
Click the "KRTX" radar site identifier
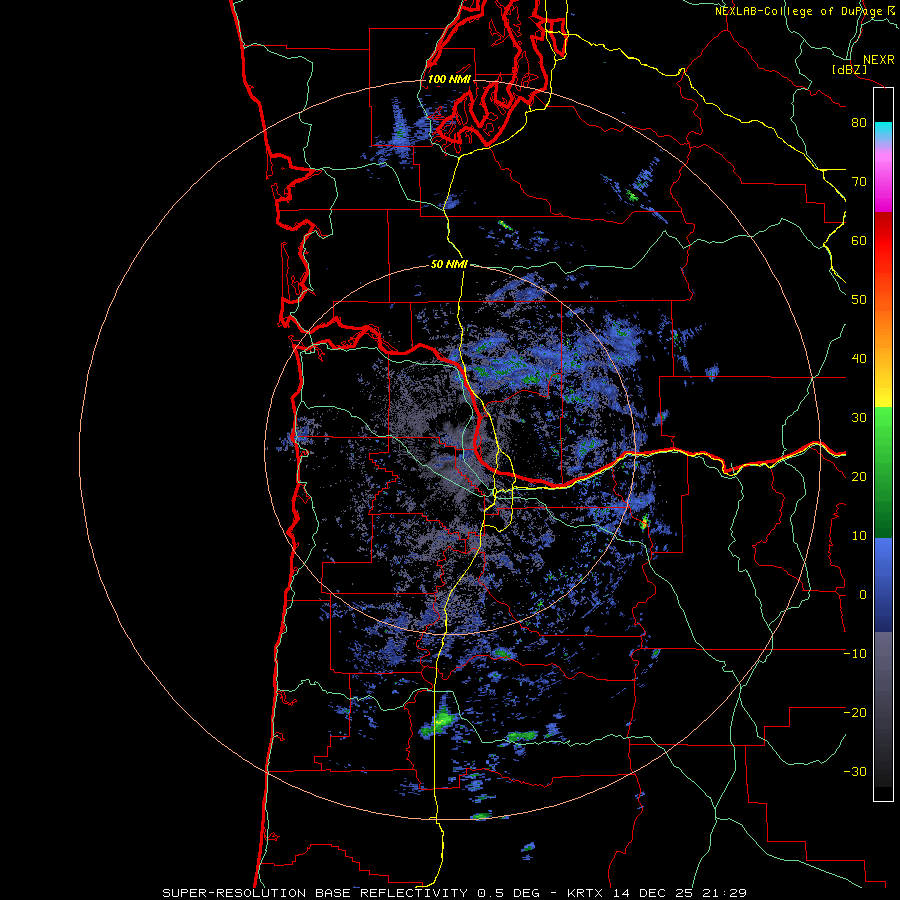[585, 893]
